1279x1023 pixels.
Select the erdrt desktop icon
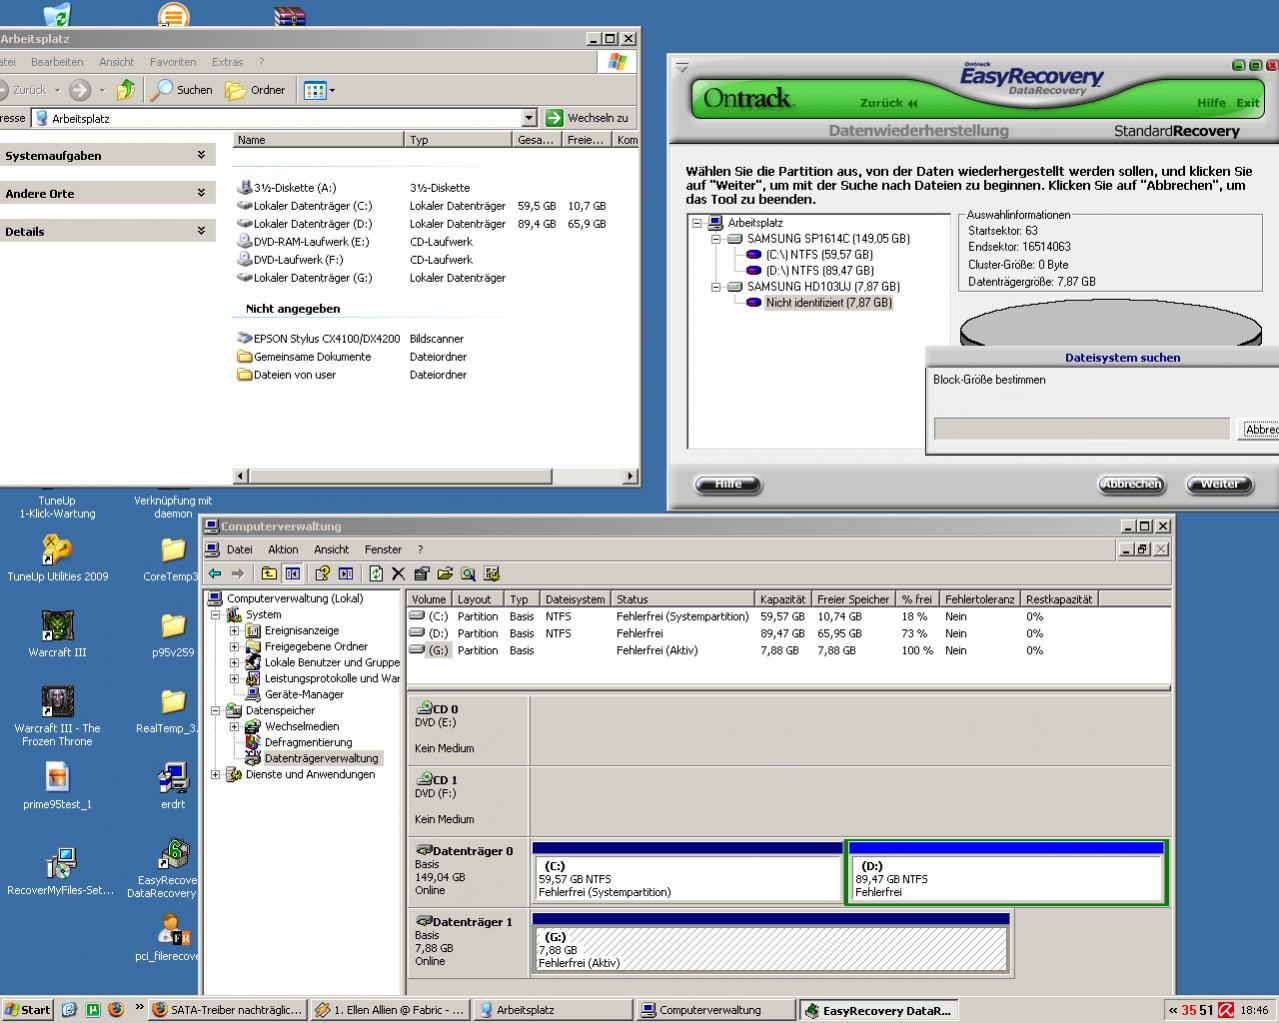coord(173,786)
